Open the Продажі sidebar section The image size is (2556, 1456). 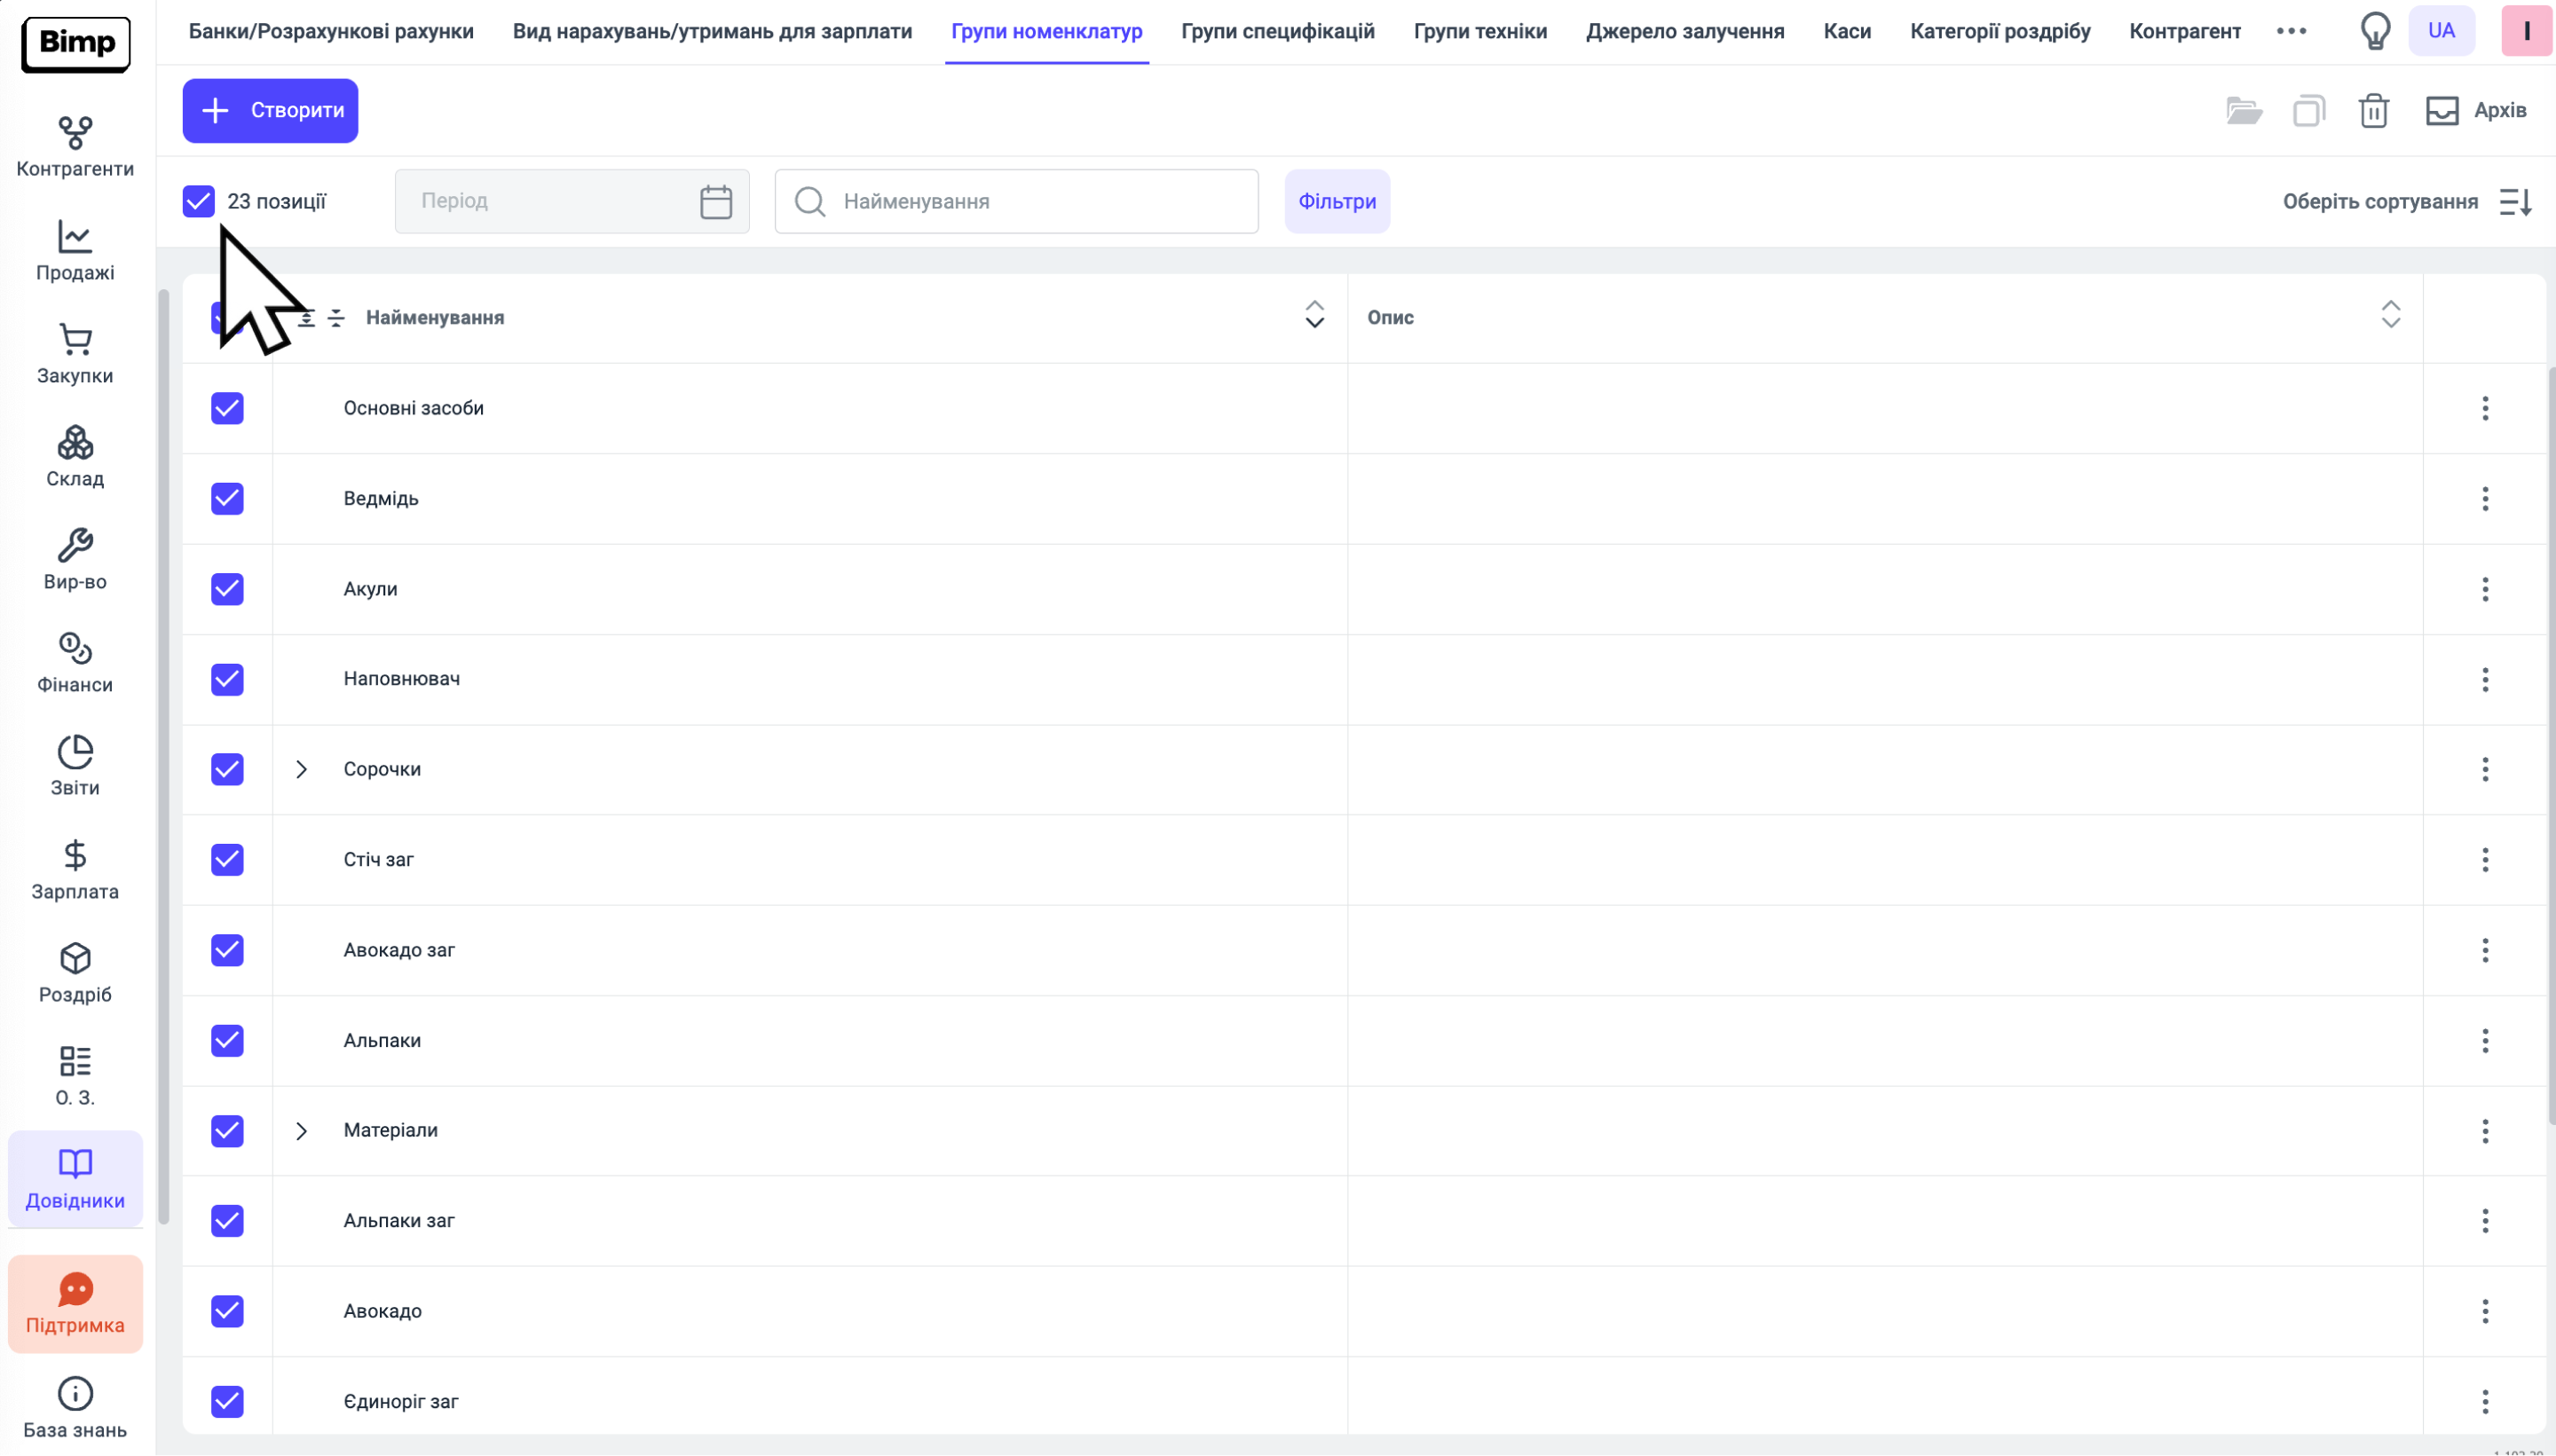point(75,251)
